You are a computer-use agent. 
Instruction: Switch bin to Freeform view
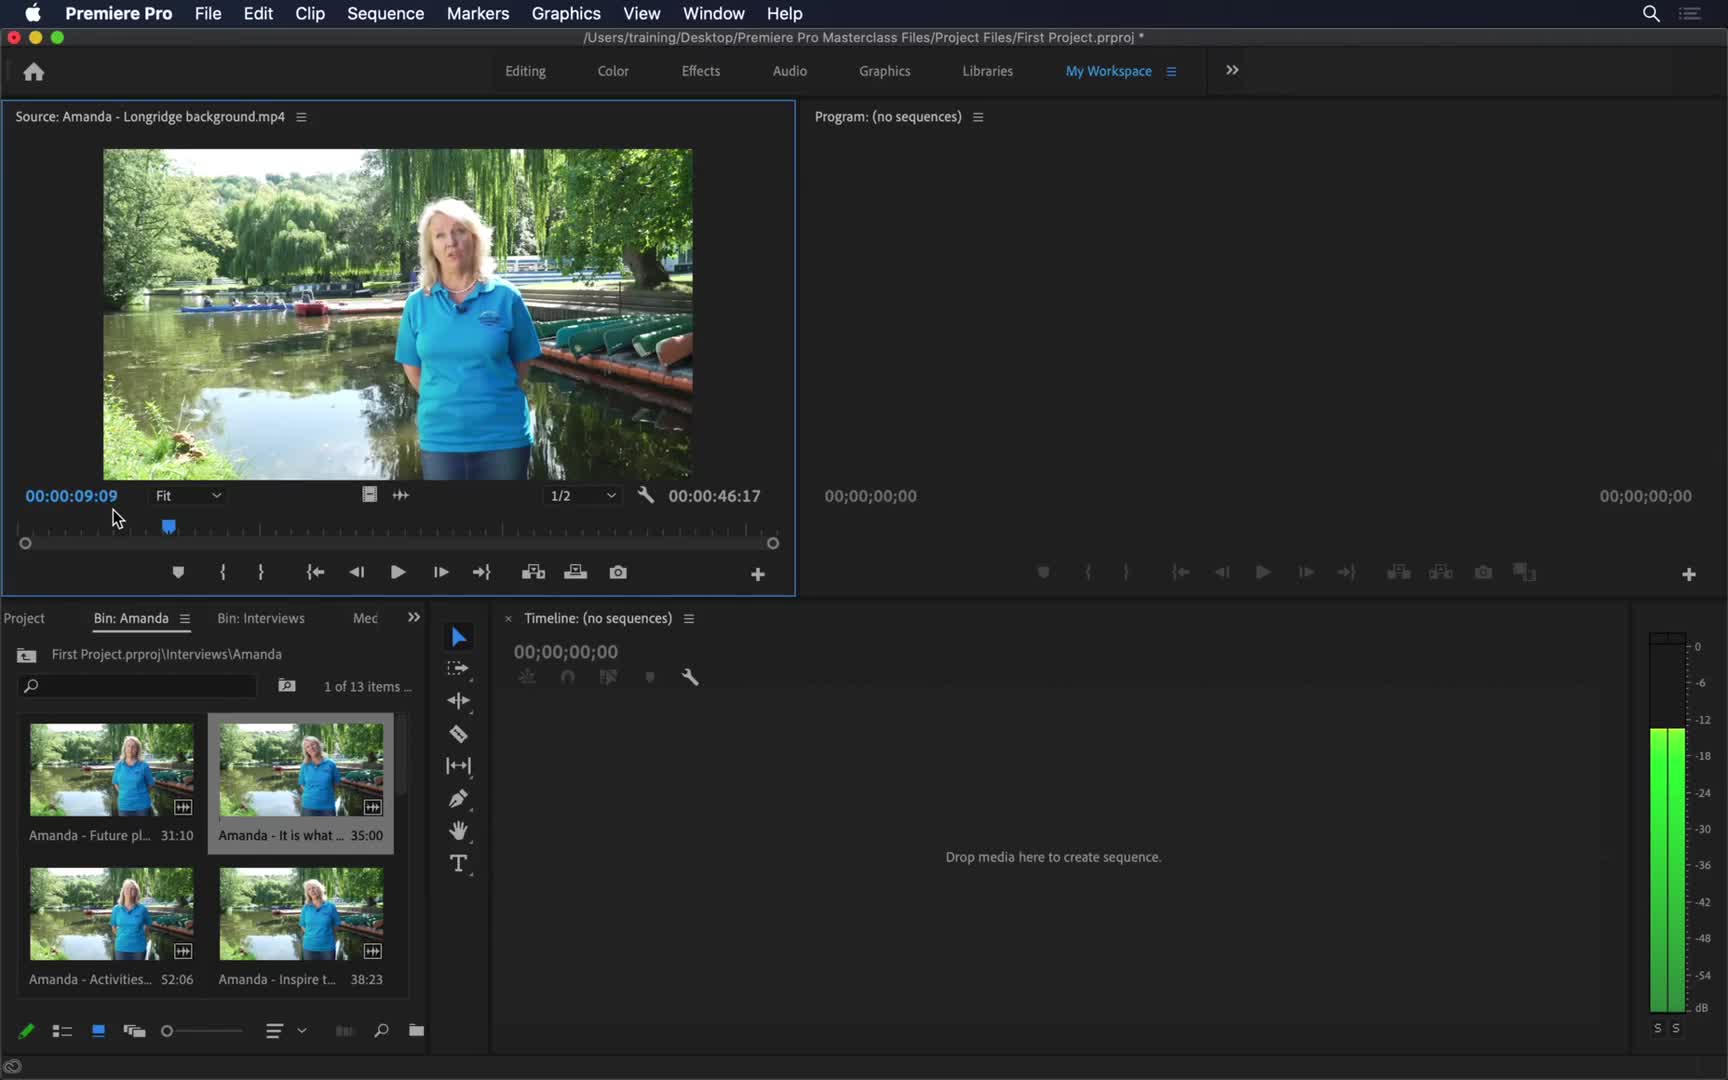pos(134,1031)
